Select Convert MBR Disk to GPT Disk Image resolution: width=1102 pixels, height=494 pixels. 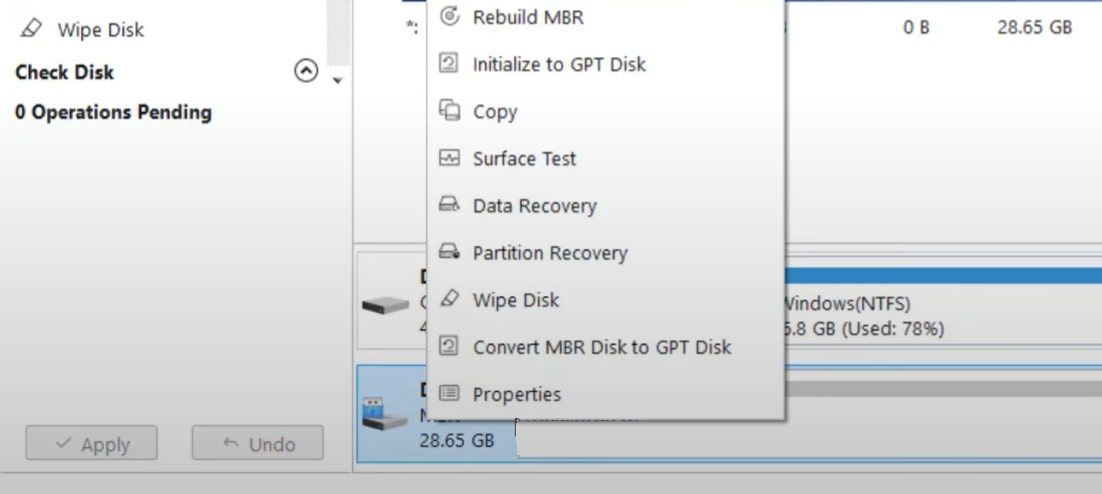click(x=601, y=347)
